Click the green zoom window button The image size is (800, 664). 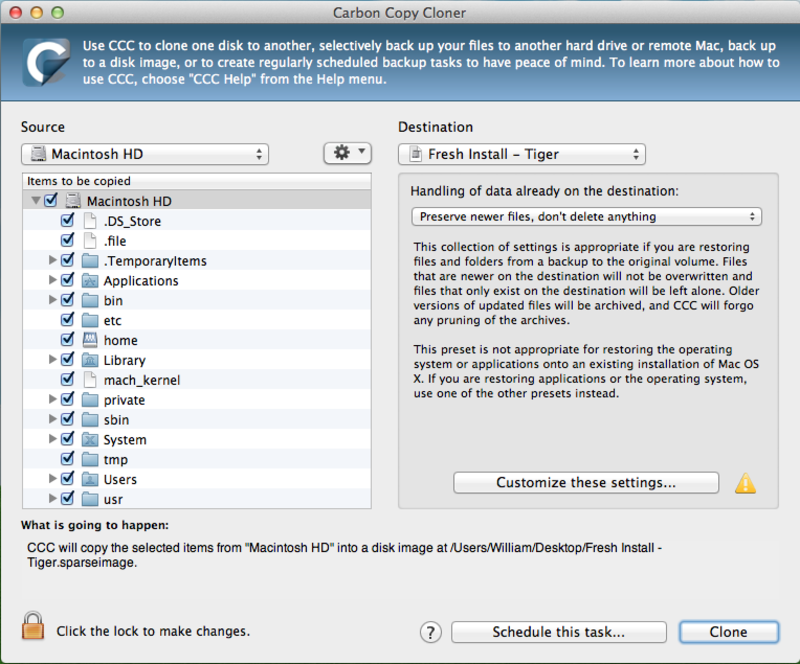pos(58,12)
